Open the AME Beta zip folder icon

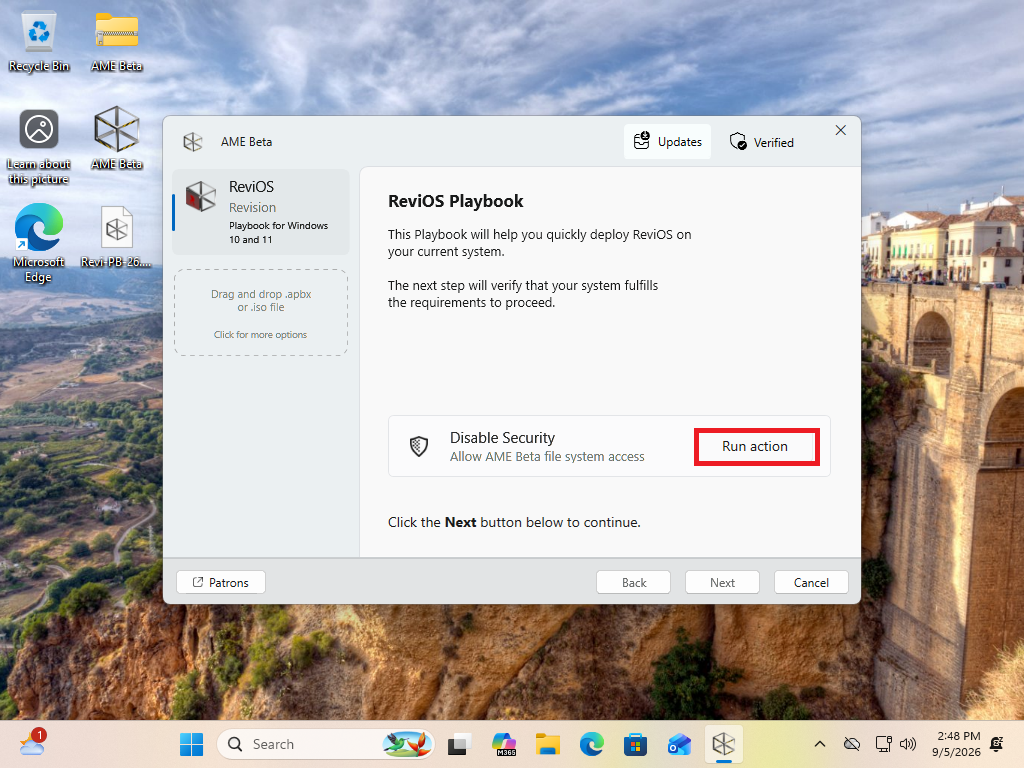pos(116,40)
